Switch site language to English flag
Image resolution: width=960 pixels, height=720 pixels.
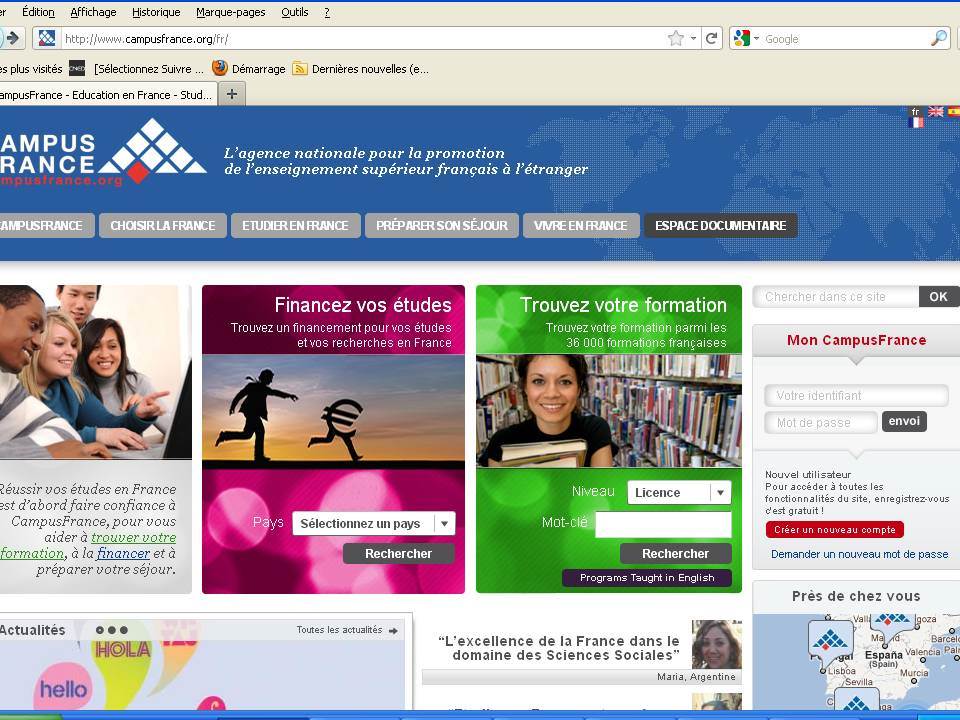point(936,111)
